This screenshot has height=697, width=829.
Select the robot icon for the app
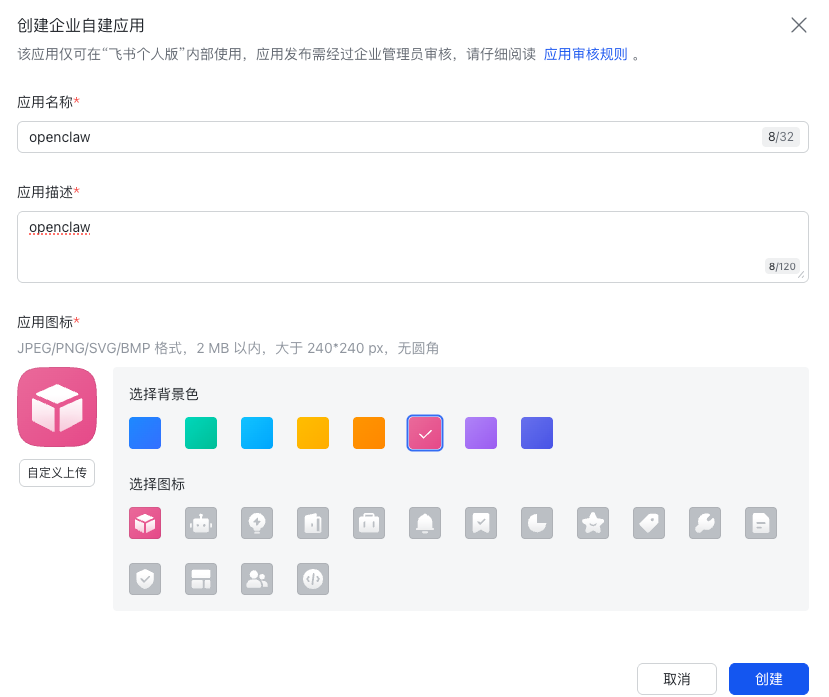(201, 523)
